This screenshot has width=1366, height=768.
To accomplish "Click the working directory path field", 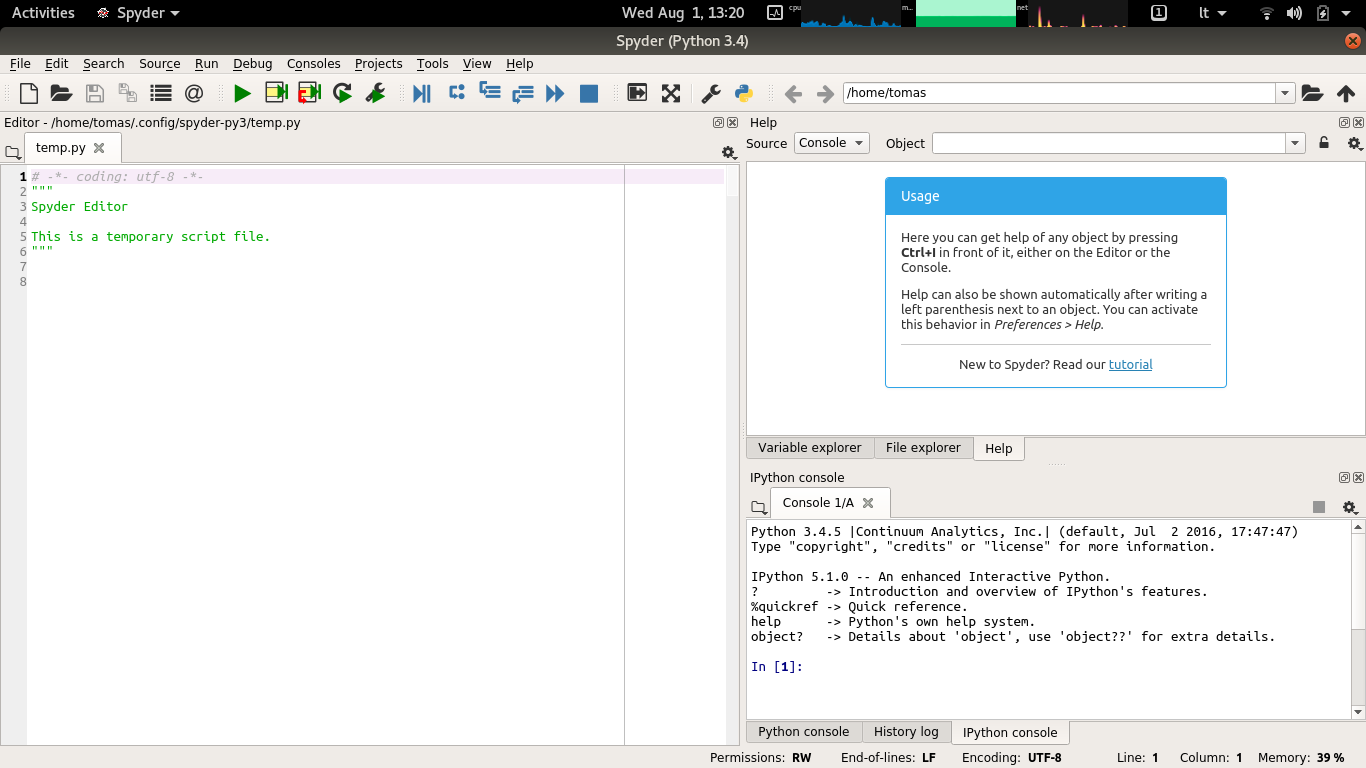I will 1060,93.
